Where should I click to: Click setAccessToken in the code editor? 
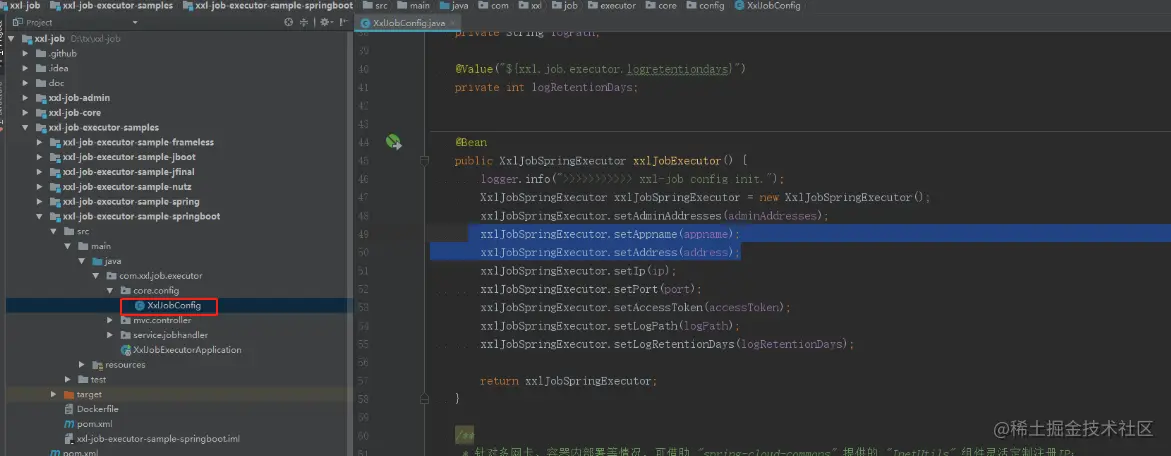coord(658,307)
